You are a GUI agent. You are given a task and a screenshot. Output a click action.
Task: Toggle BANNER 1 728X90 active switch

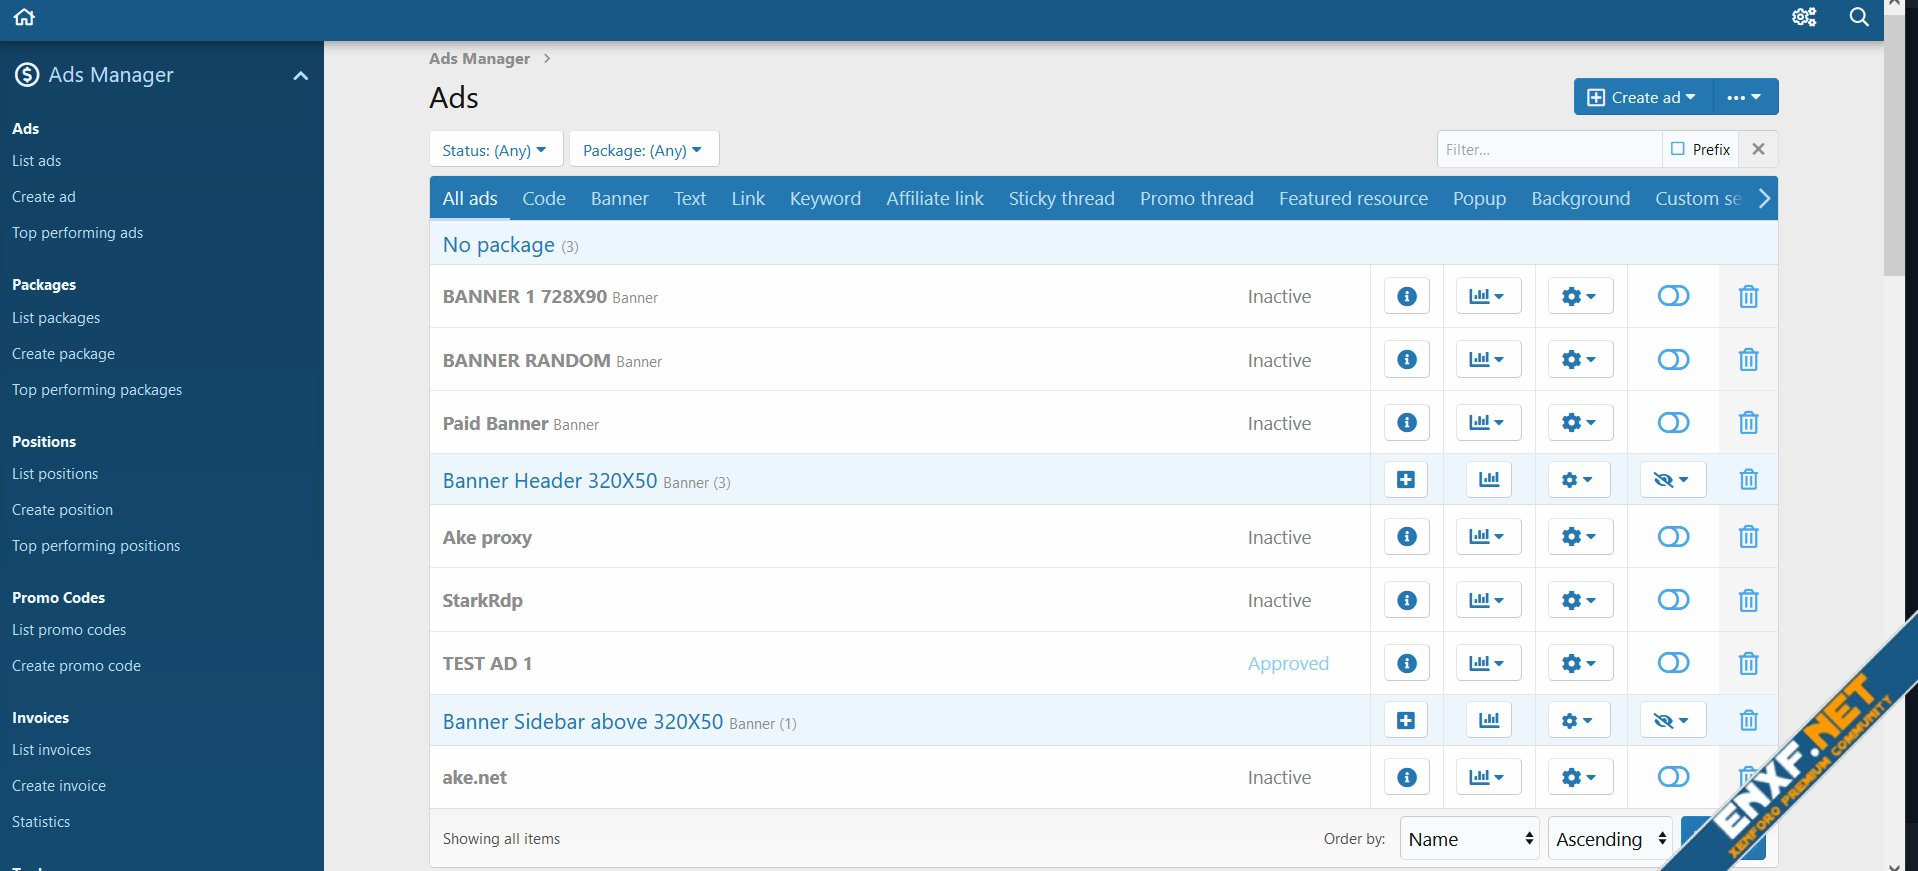pos(1673,296)
